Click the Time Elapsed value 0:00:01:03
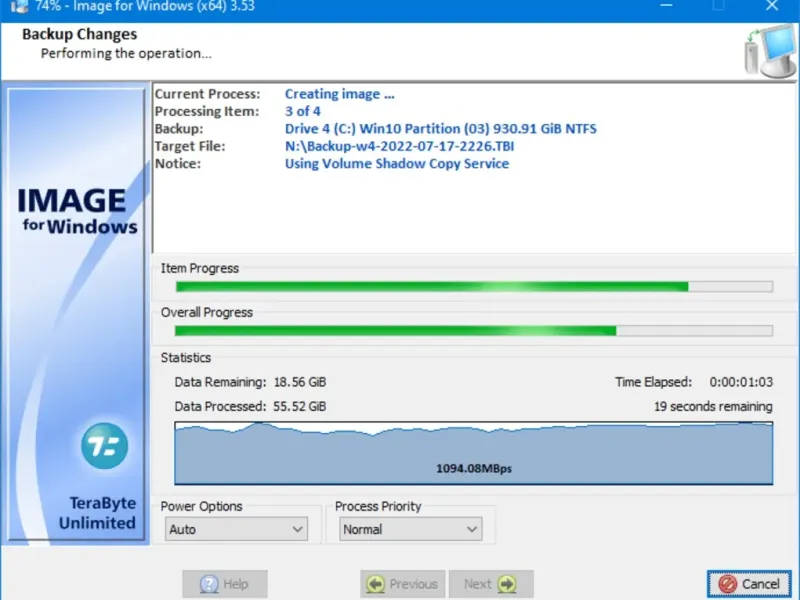 741,382
